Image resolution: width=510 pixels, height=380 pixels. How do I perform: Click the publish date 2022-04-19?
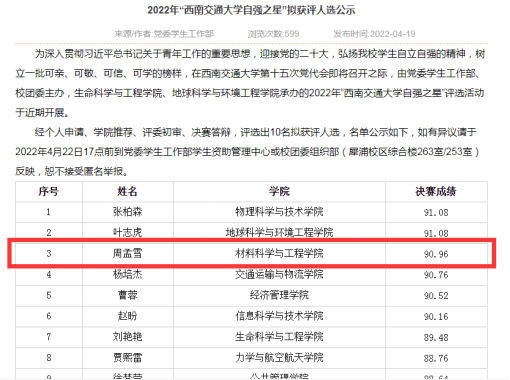point(374,34)
